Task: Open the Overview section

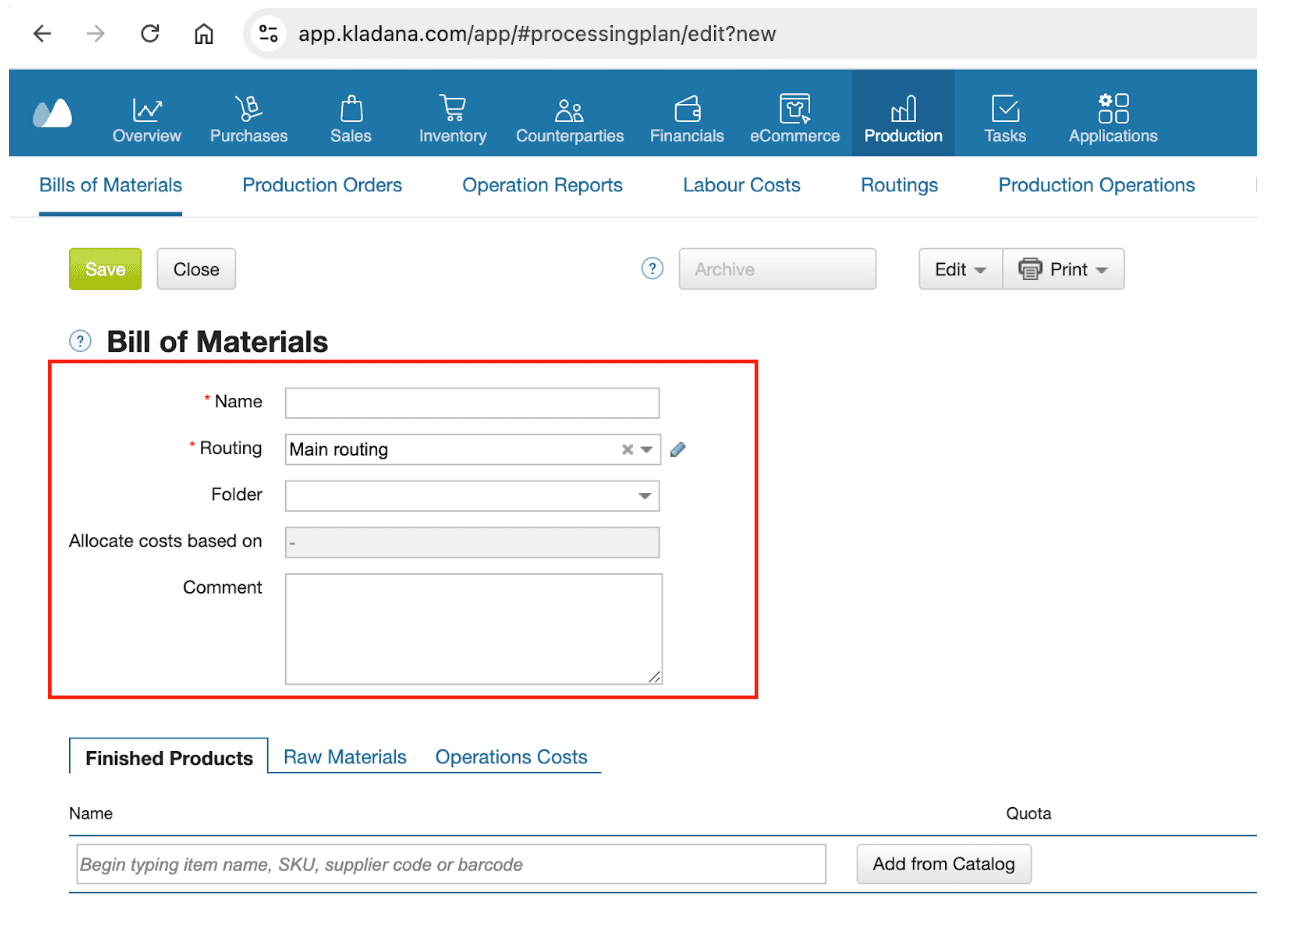Action: pos(147,120)
